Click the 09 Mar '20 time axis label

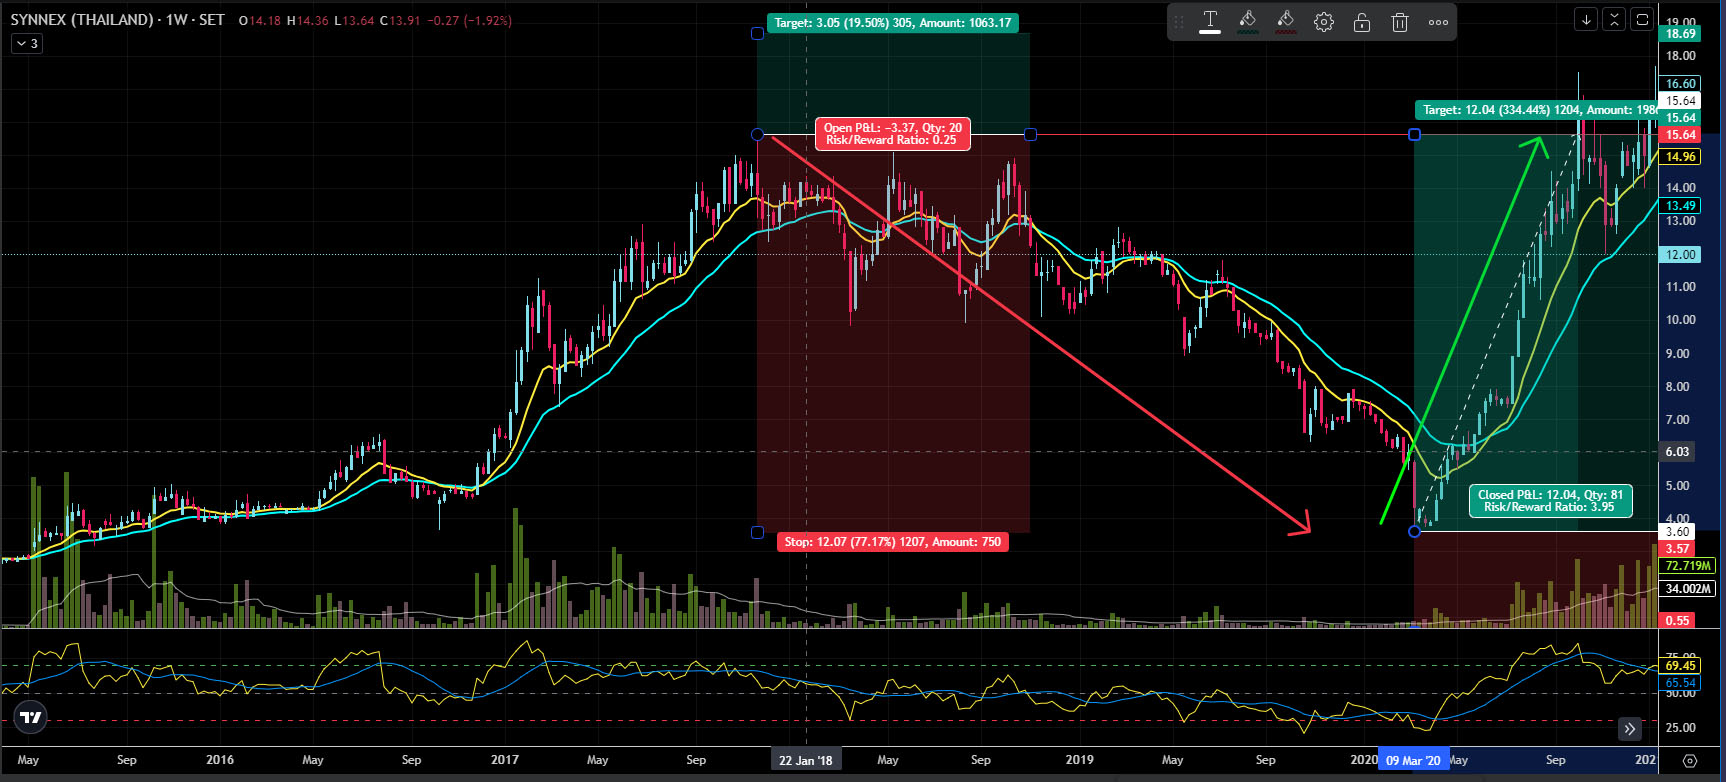click(x=1413, y=760)
